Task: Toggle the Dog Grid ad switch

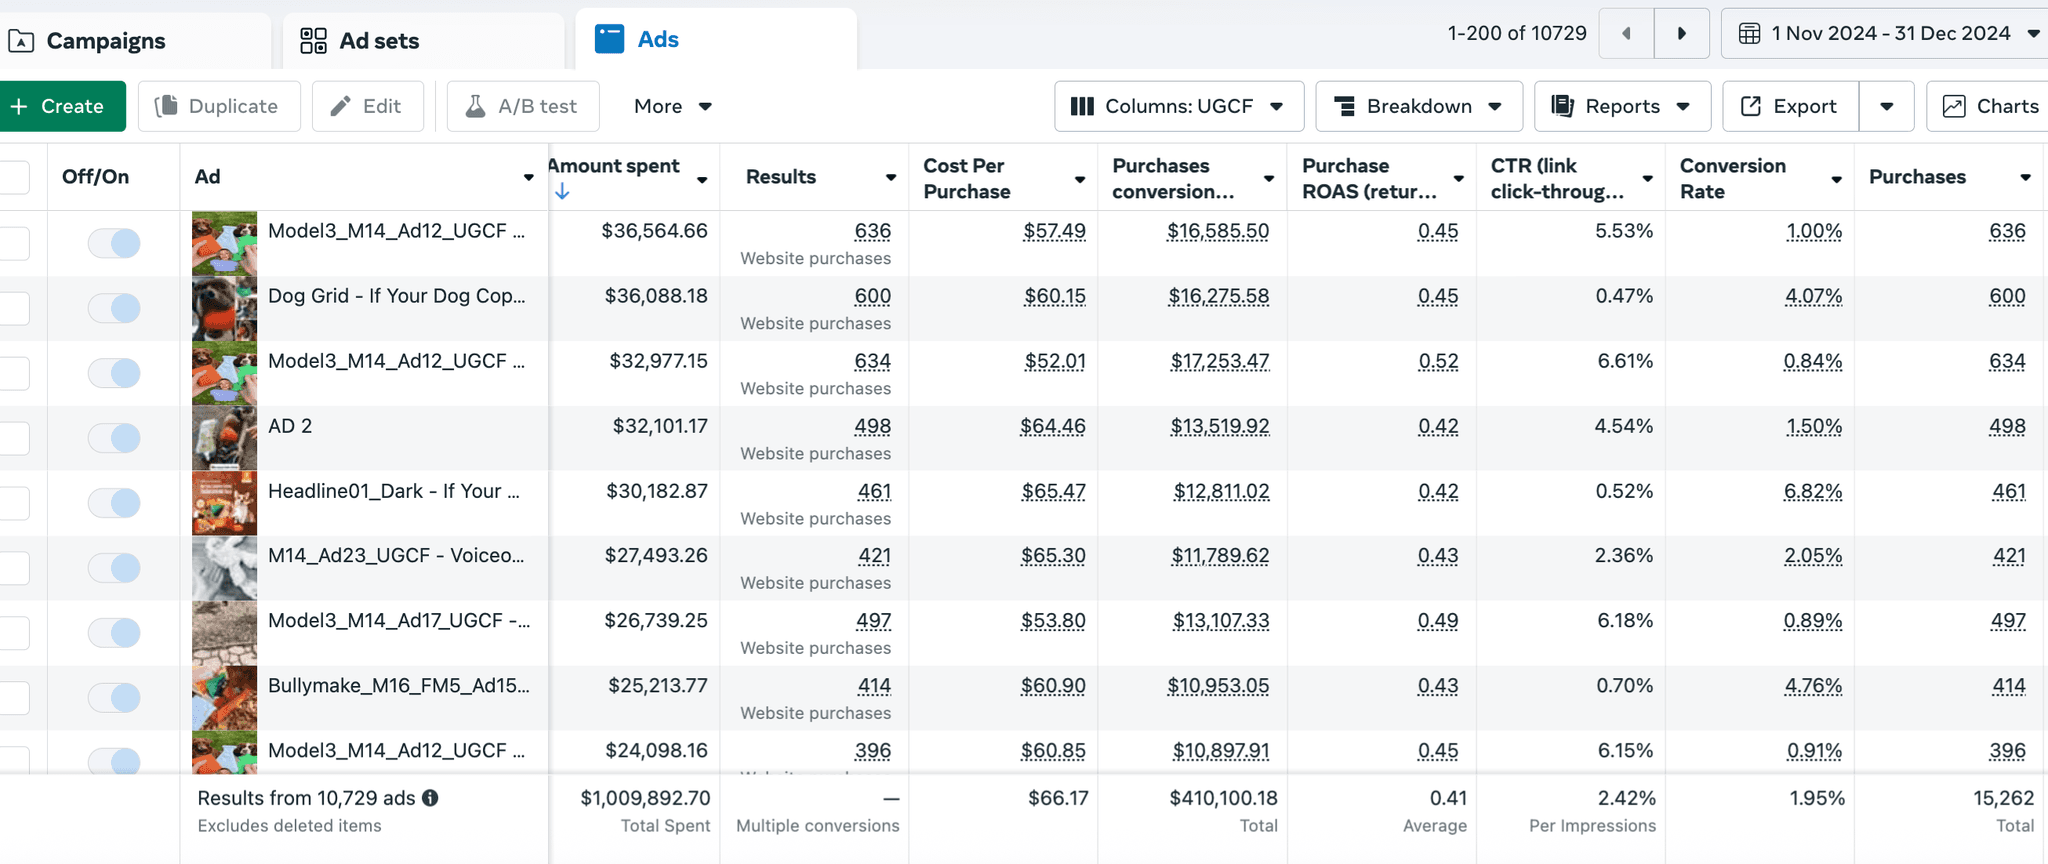Action: (114, 308)
